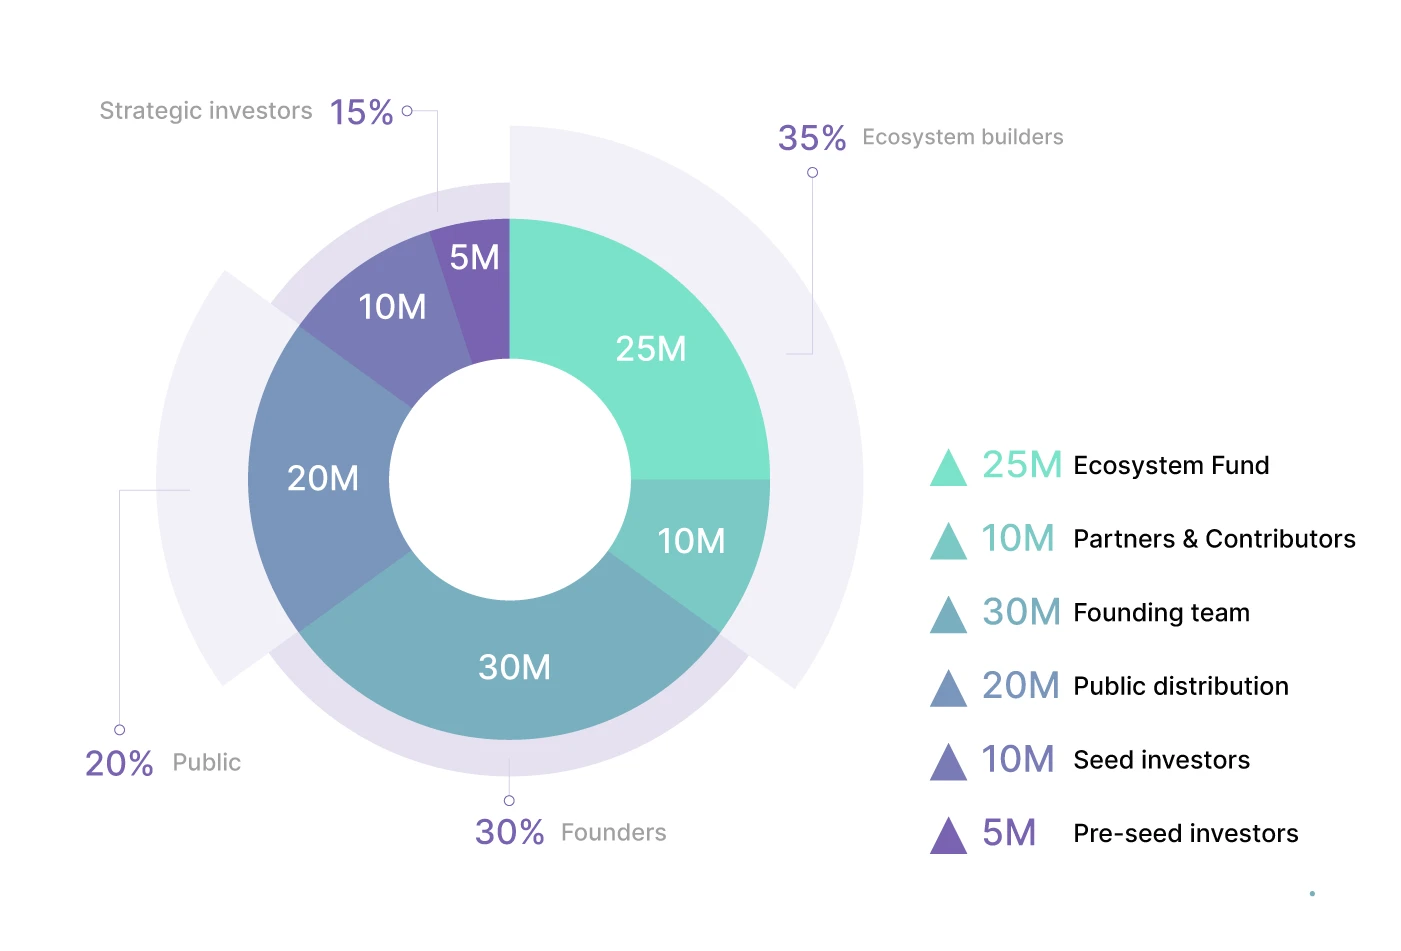Click the Founding team legend text
Viewport: 1401px width, 951px height.
[x=1161, y=613]
